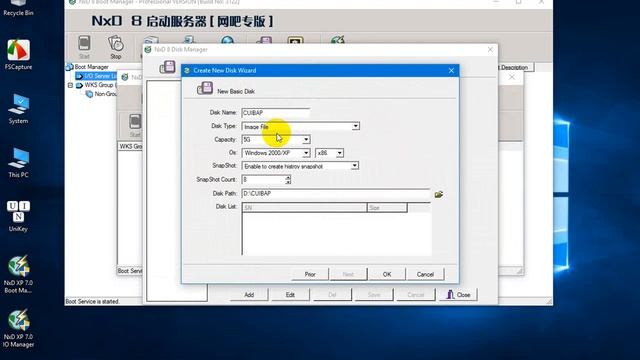Click the Start toolbar icon in Boot Manager
Image resolution: width=640 pixels, height=360 pixels.
point(84,47)
